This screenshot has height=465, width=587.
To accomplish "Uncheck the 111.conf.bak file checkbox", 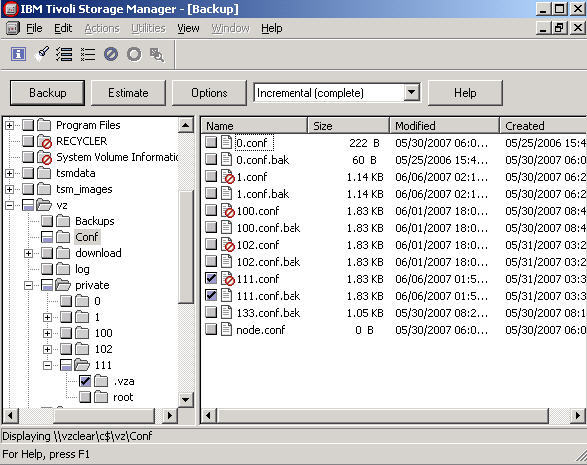I will click(211, 295).
